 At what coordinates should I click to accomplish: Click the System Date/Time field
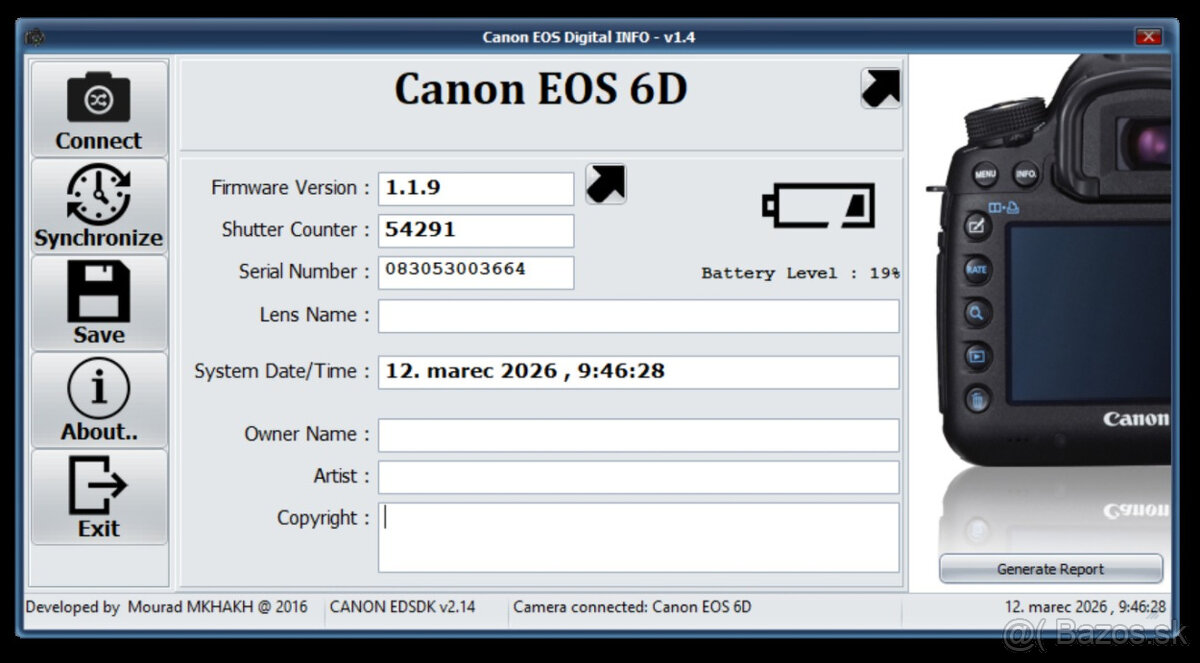pyautogui.click(x=638, y=372)
